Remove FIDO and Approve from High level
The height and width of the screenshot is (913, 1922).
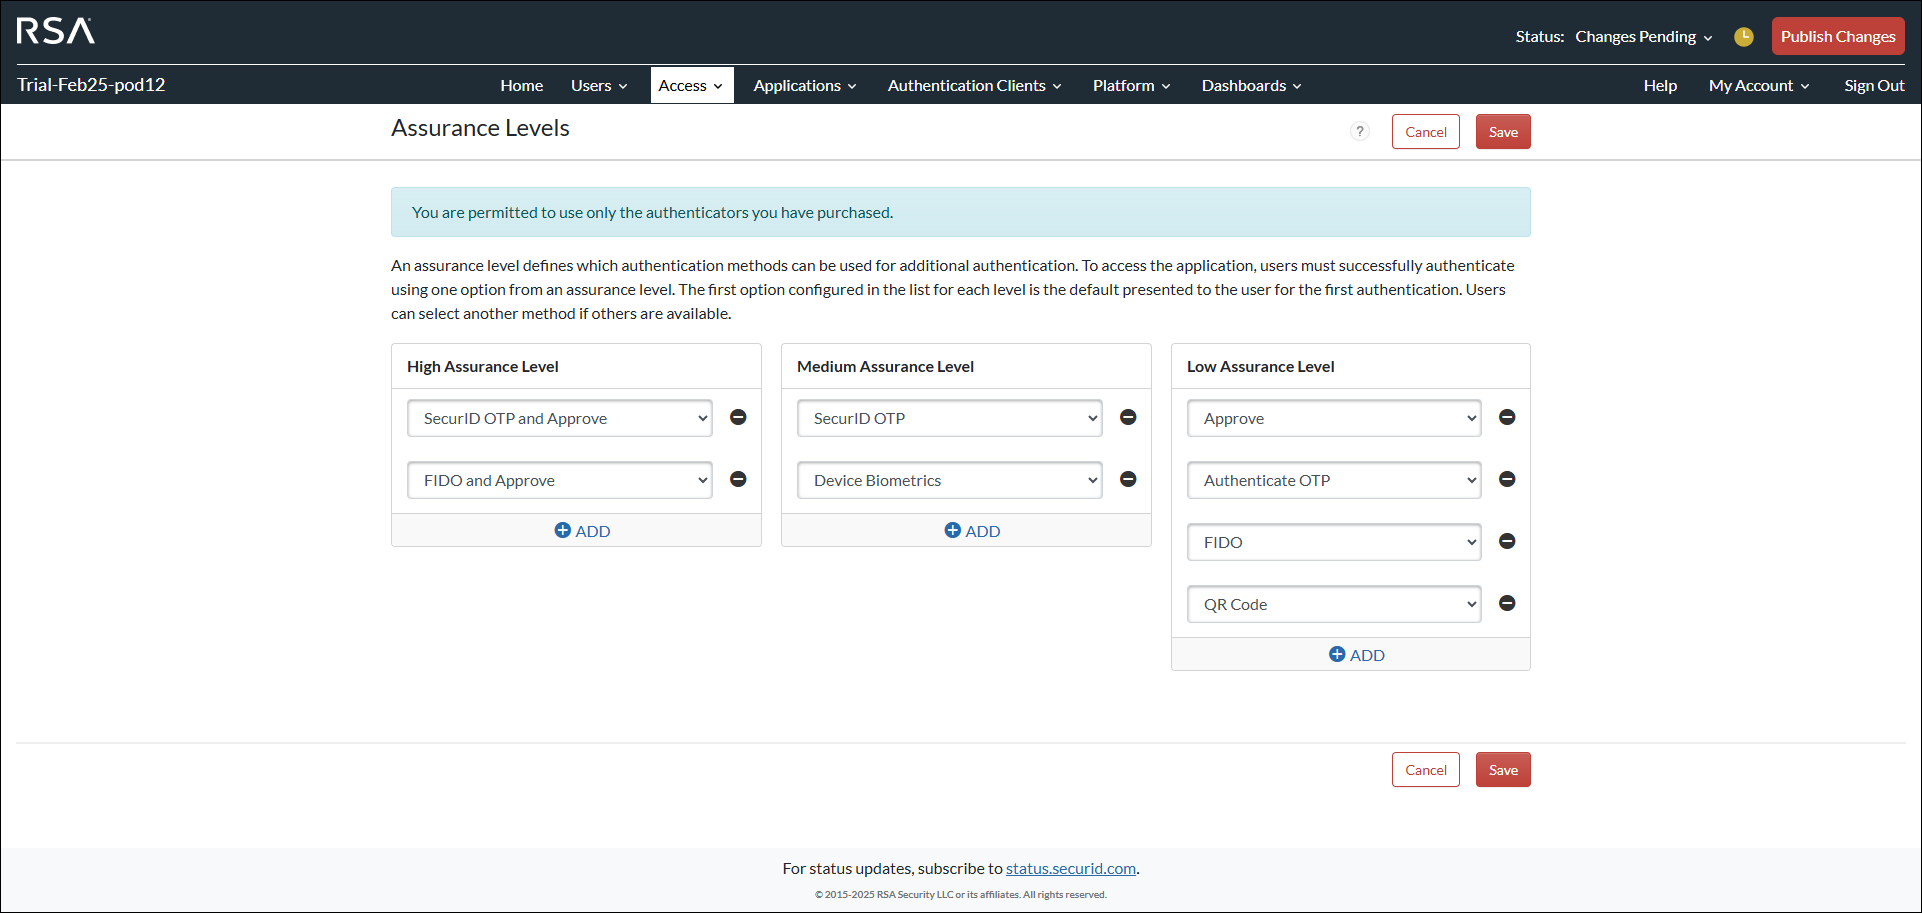(x=738, y=480)
